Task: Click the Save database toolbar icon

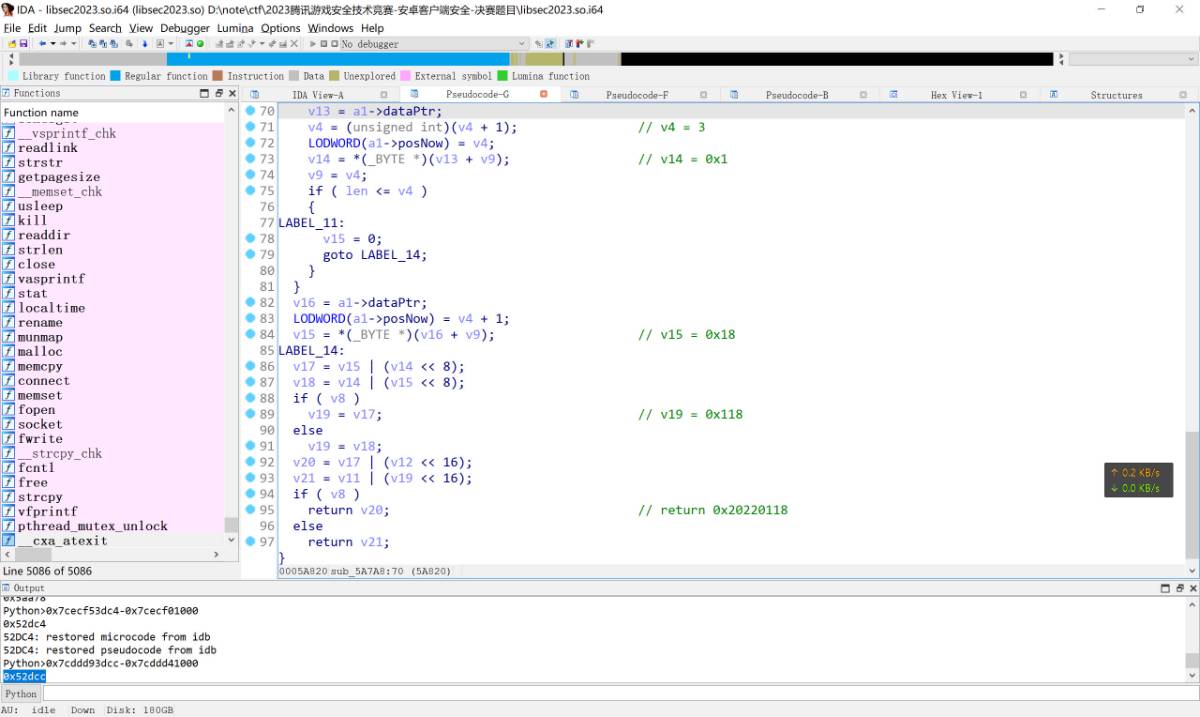Action: pyautogui.click(x=23, y=44)
